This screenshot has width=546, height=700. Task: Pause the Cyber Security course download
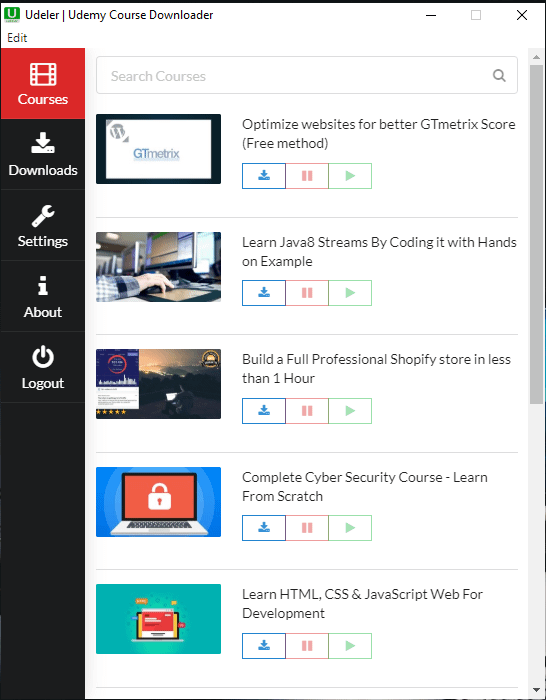click(307, 528)
